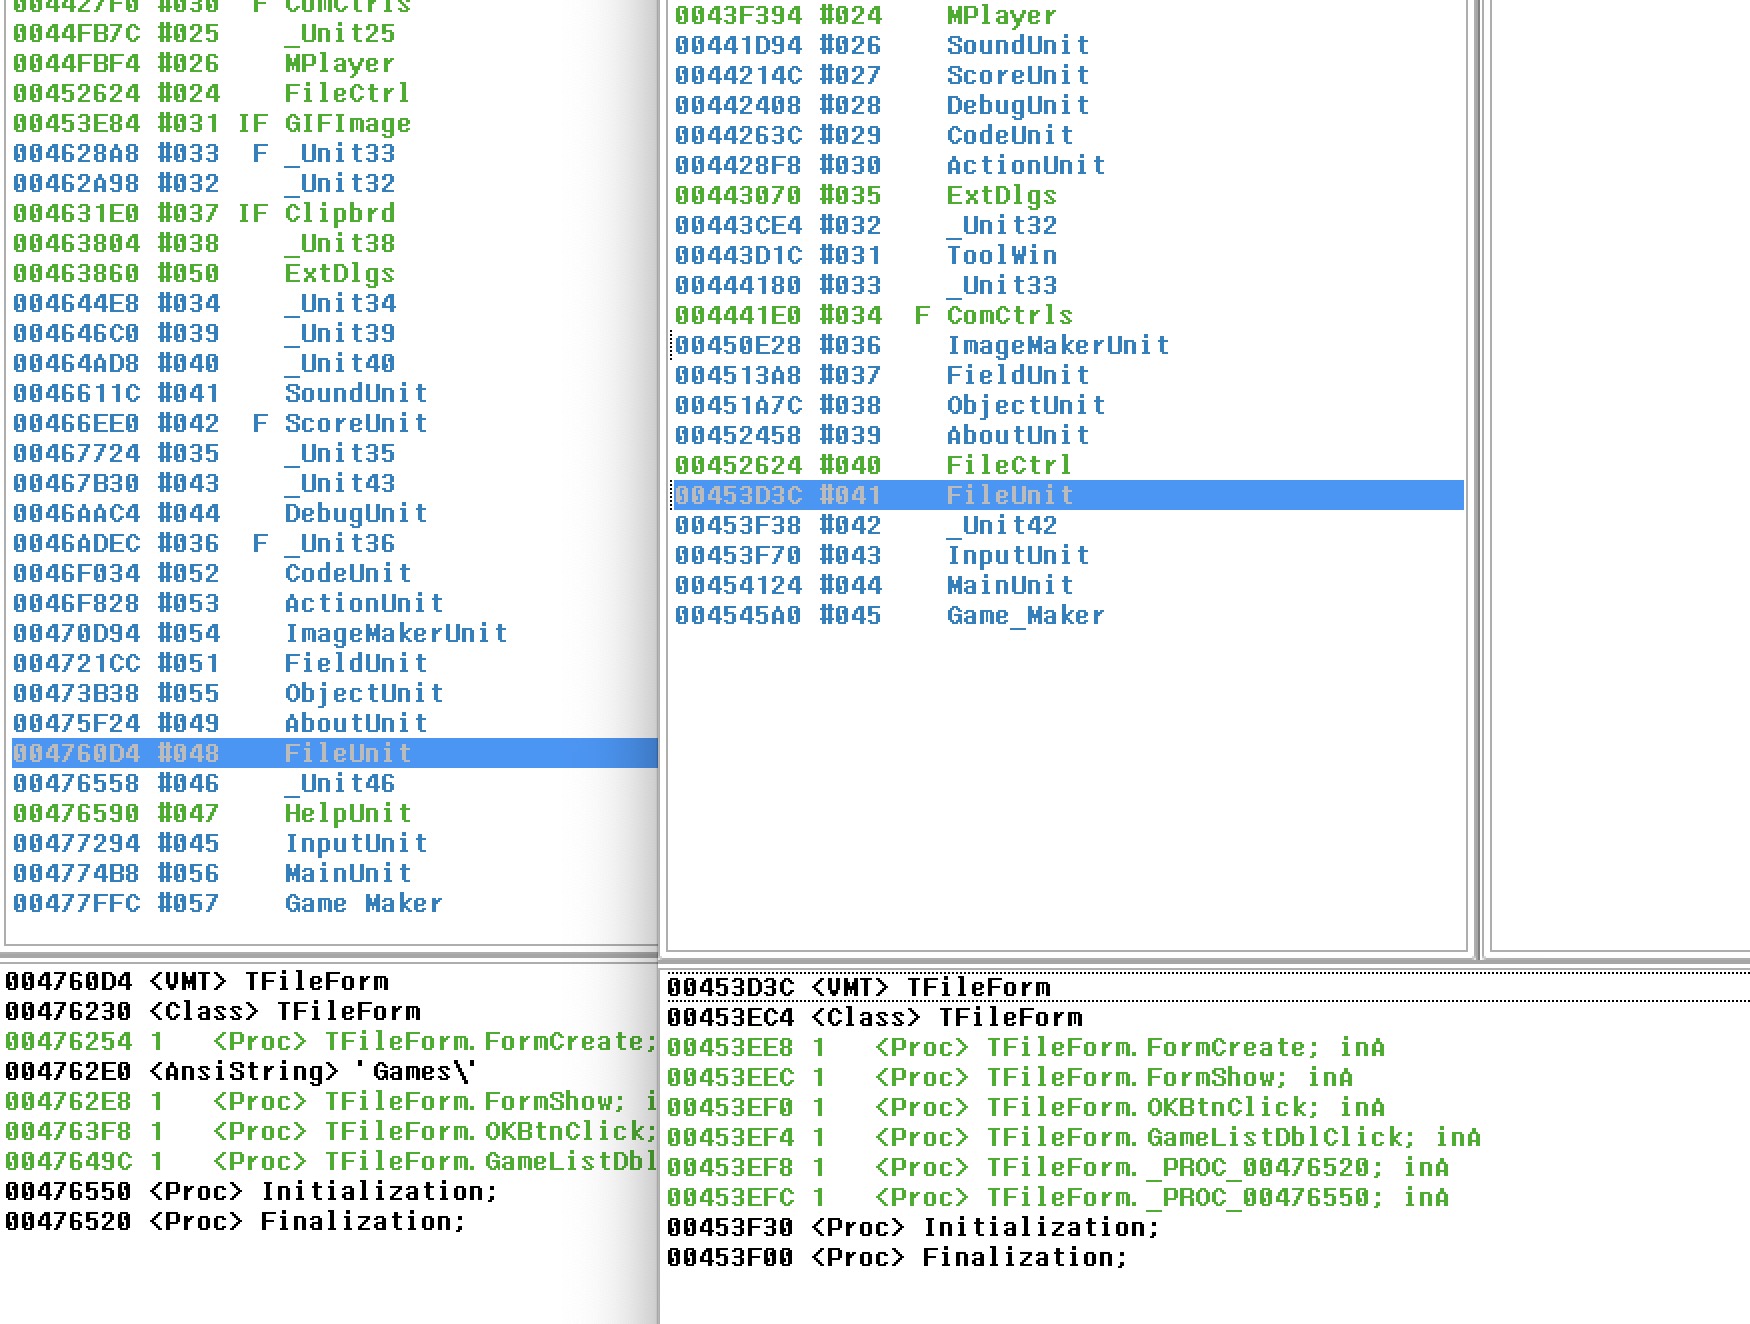Click the 00451A7C ObjectUnit row

(x=1068, y=405)
